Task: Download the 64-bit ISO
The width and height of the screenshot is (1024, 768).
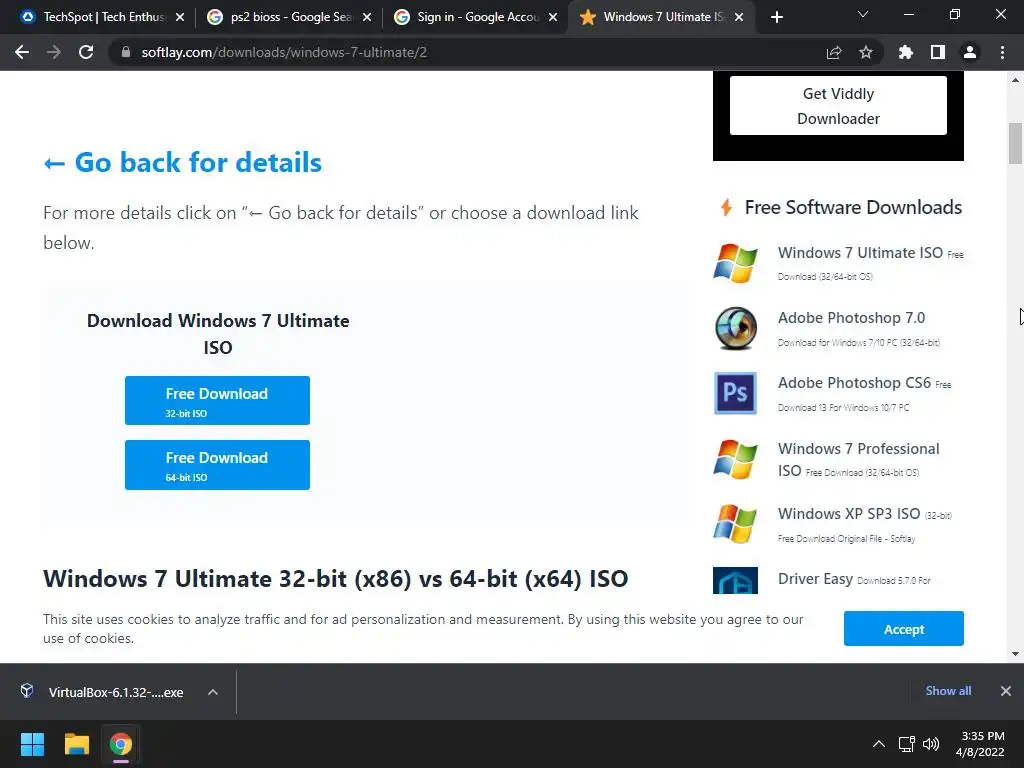Action: click(217, 465)
